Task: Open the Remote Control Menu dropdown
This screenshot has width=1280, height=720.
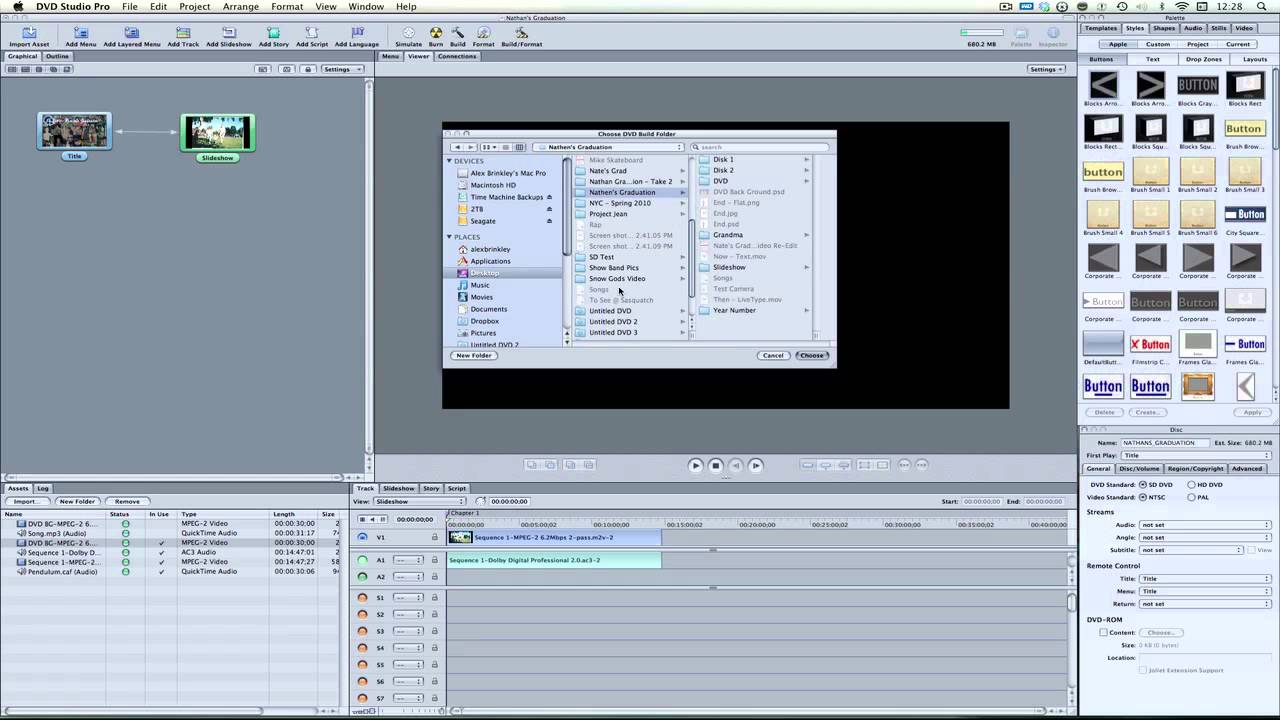Action: pos(1205,591)
